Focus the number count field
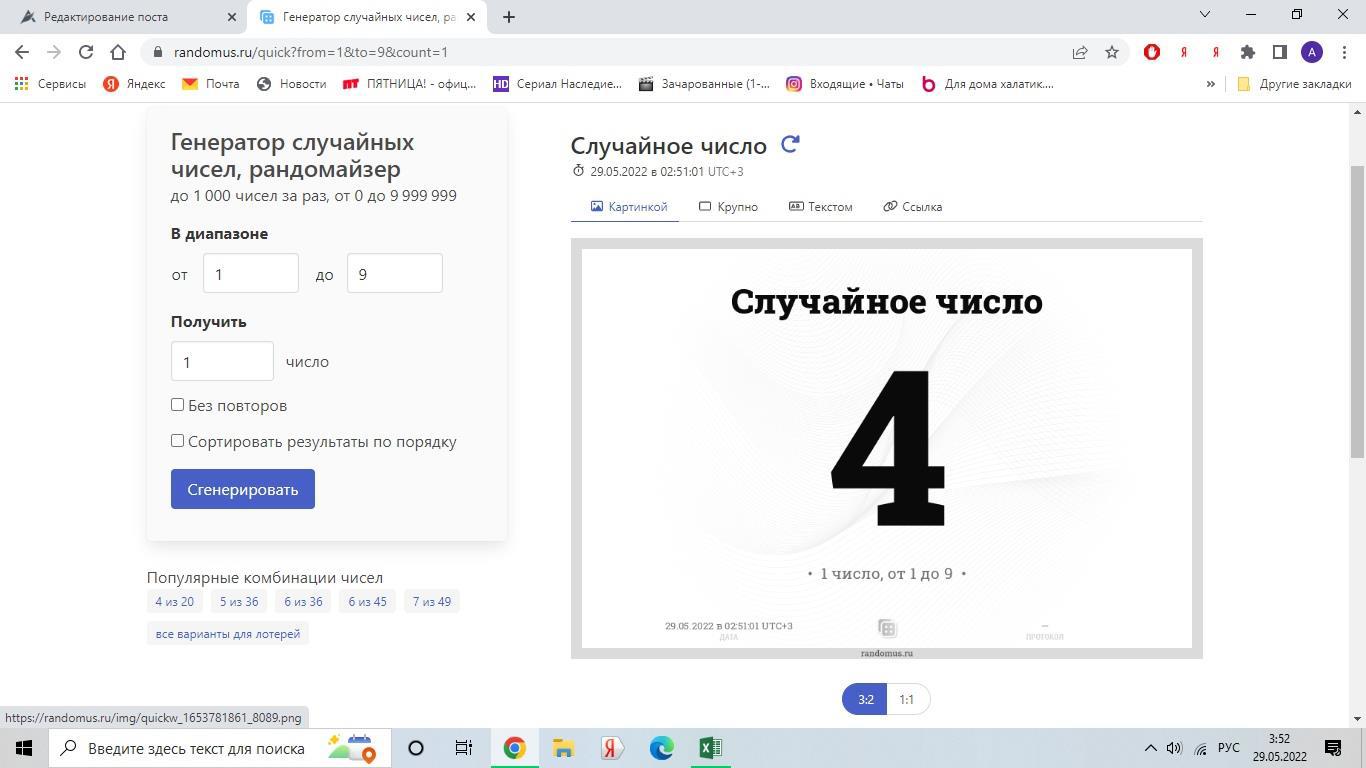The image size is (1366, 768). point(222,361)
